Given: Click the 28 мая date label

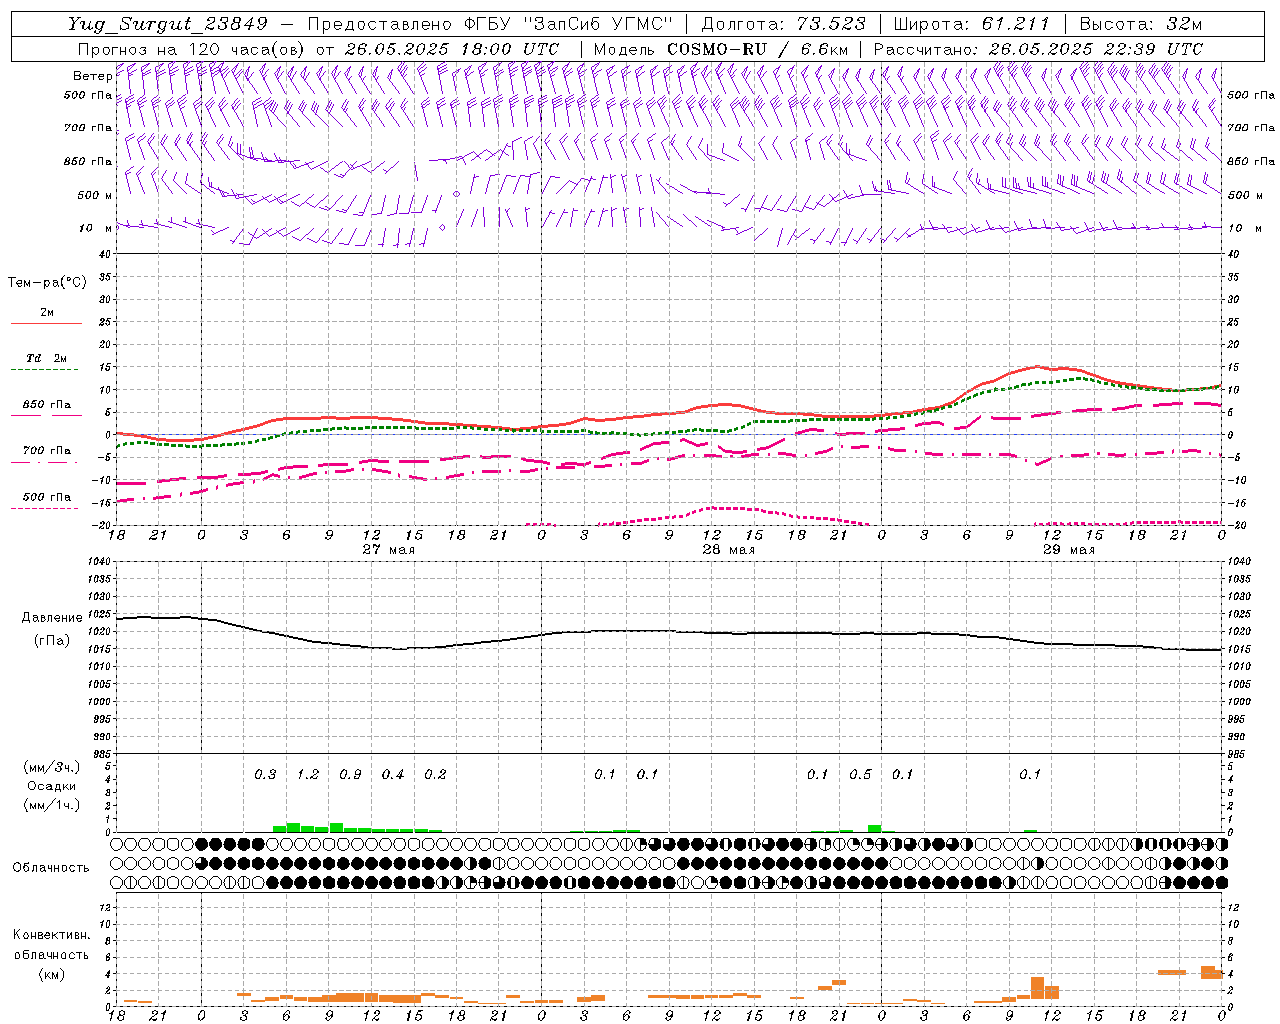Looking at the screenshot, I should 728,550.
